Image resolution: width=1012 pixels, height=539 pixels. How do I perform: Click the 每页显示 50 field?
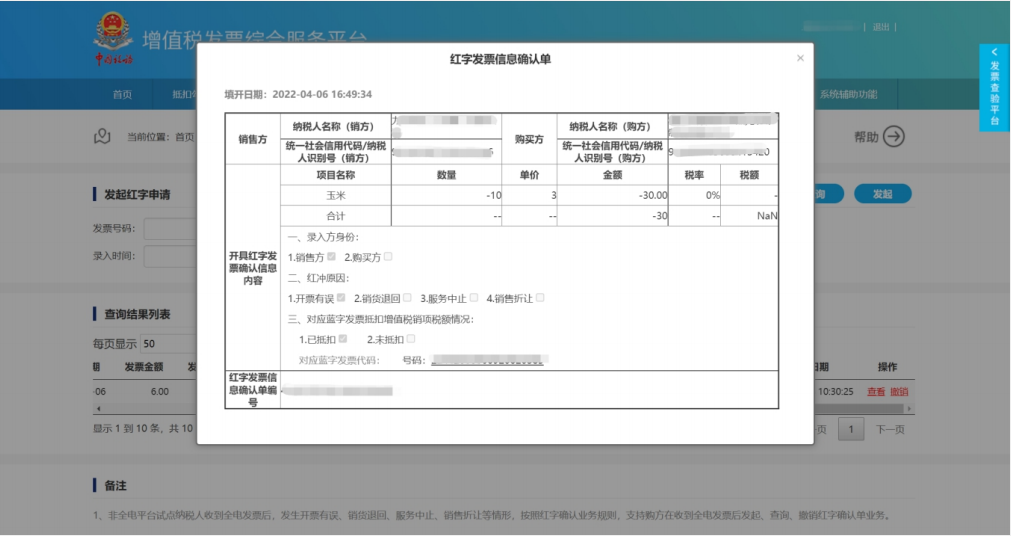tap(169, 343)
